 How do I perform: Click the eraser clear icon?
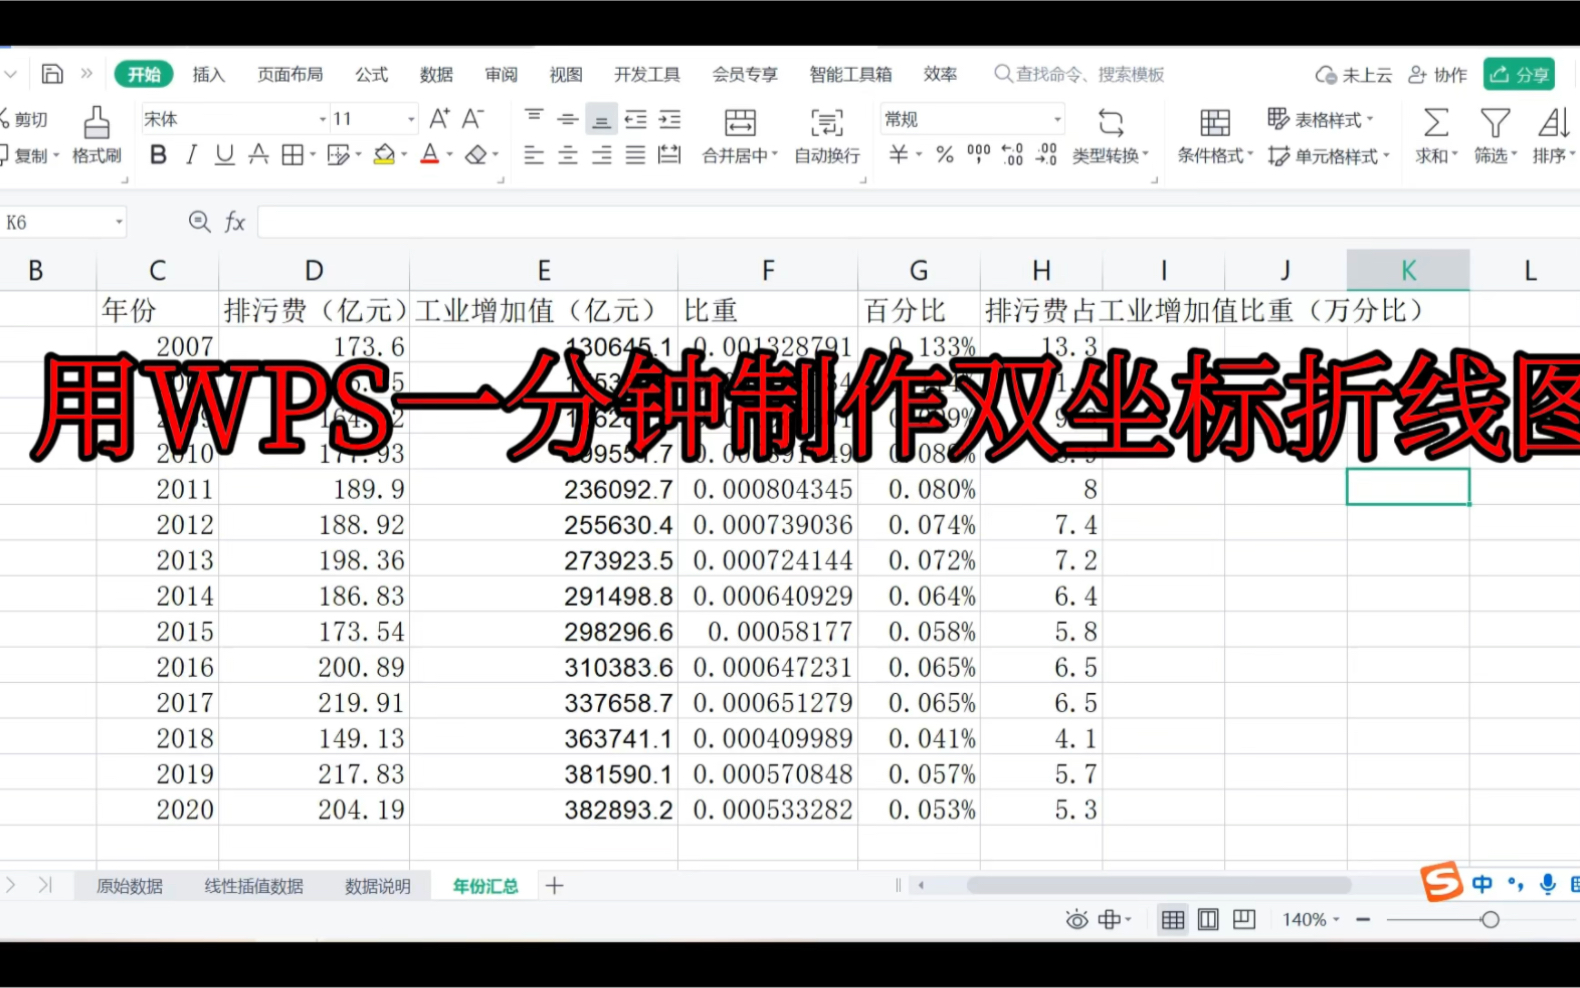477,155
